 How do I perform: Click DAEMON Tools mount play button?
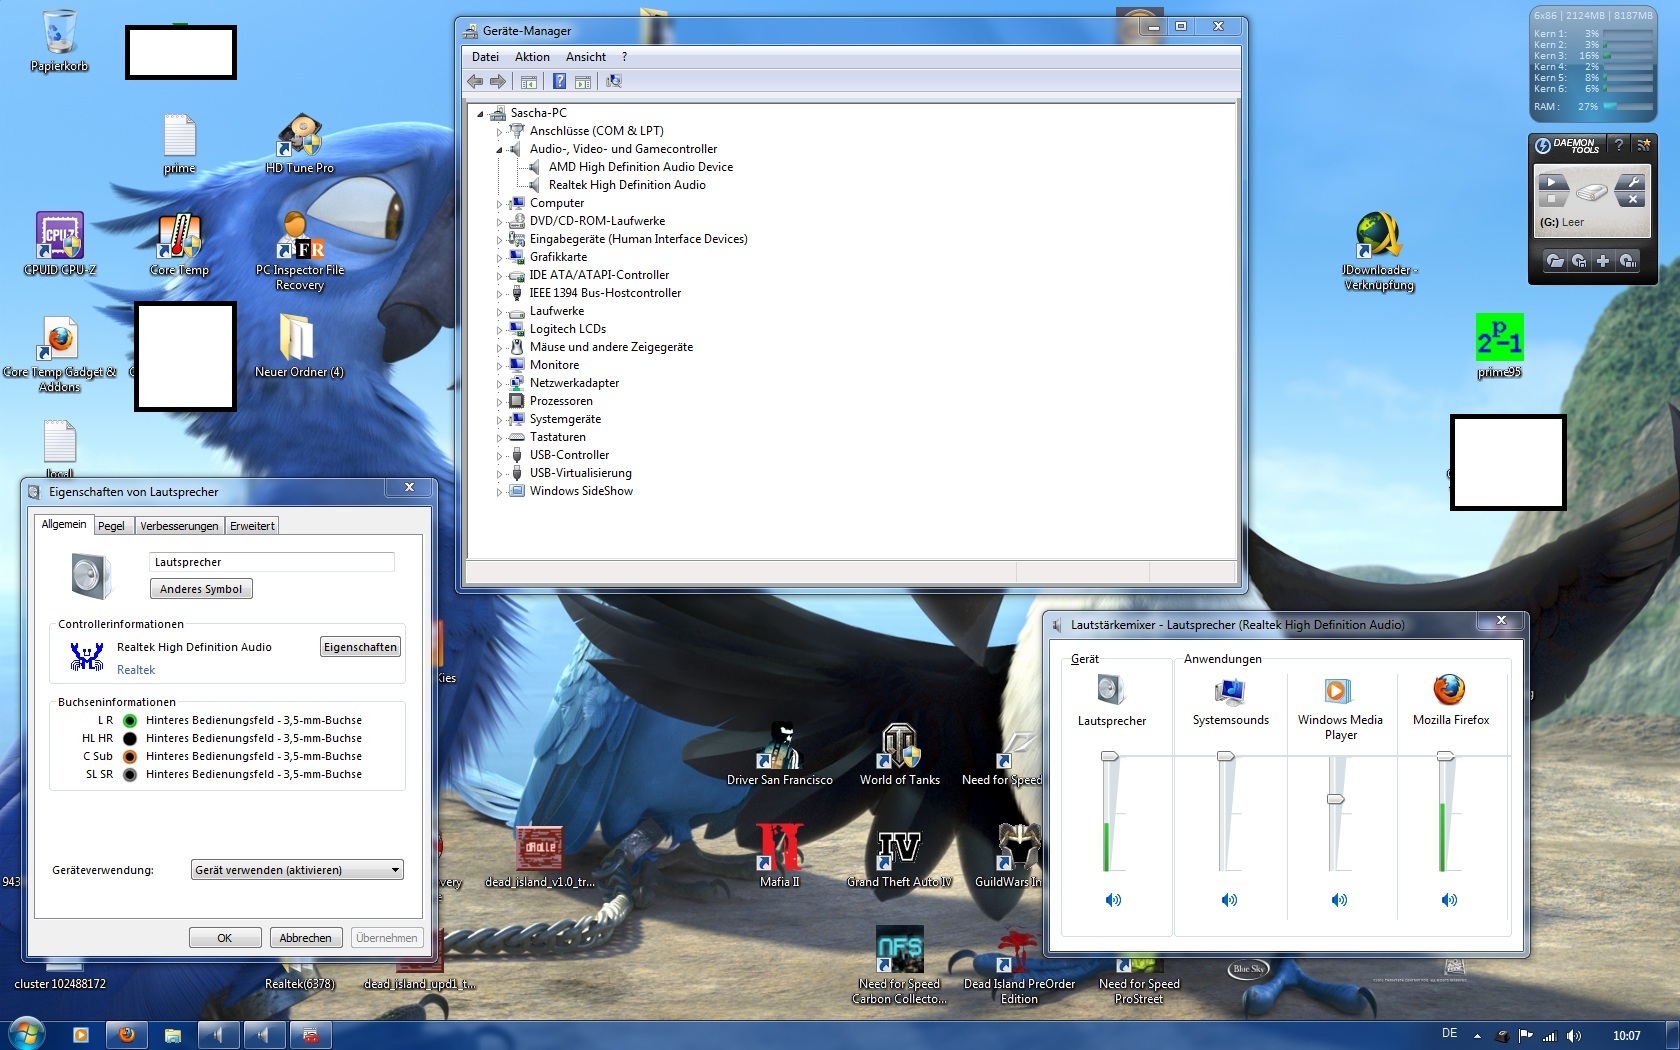1552,182
